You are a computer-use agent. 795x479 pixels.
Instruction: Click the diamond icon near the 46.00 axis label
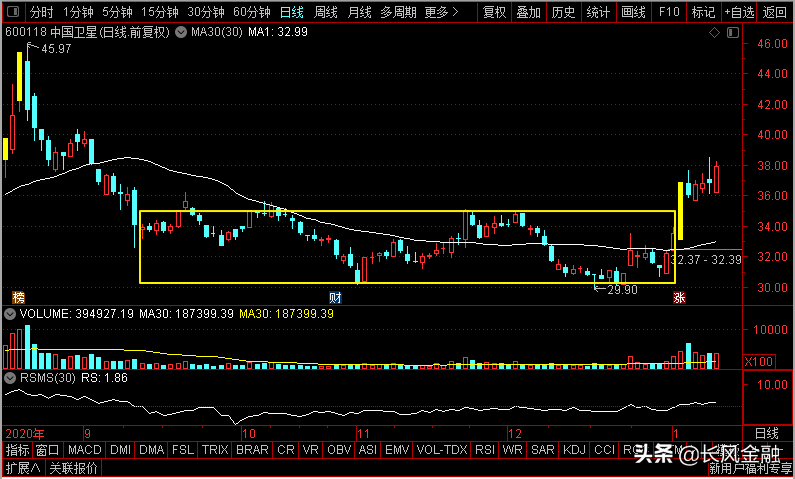[x=714, y=33]
